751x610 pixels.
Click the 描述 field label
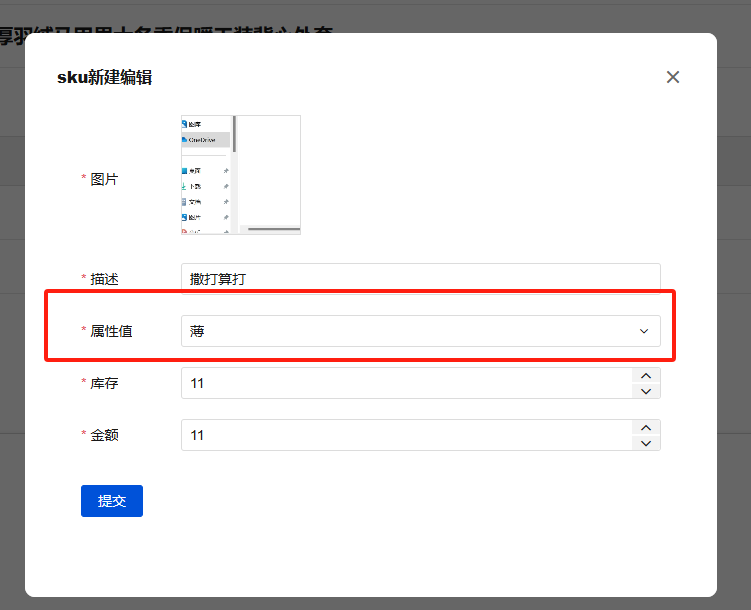pyautogui.click(x=104, y=279)
